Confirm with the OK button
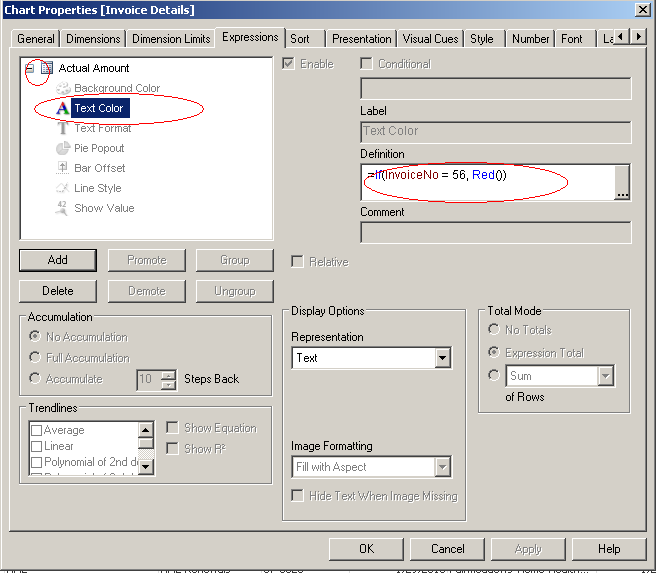This screenshot has width=656, height=573. tap(366, 549)
